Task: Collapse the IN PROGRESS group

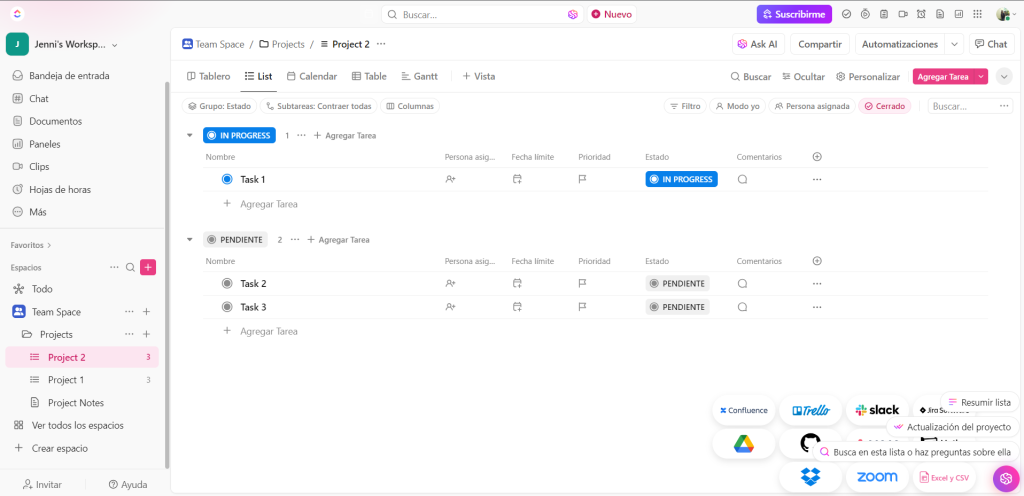Action: [189, 135]
